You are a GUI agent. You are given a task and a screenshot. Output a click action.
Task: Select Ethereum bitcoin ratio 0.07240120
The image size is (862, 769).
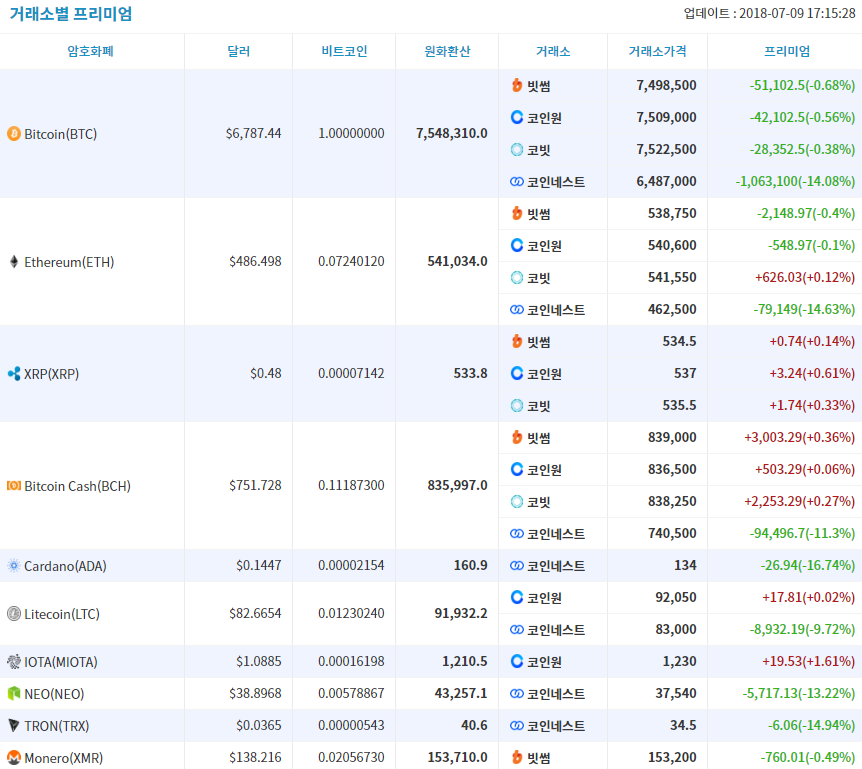pos(351,262)
